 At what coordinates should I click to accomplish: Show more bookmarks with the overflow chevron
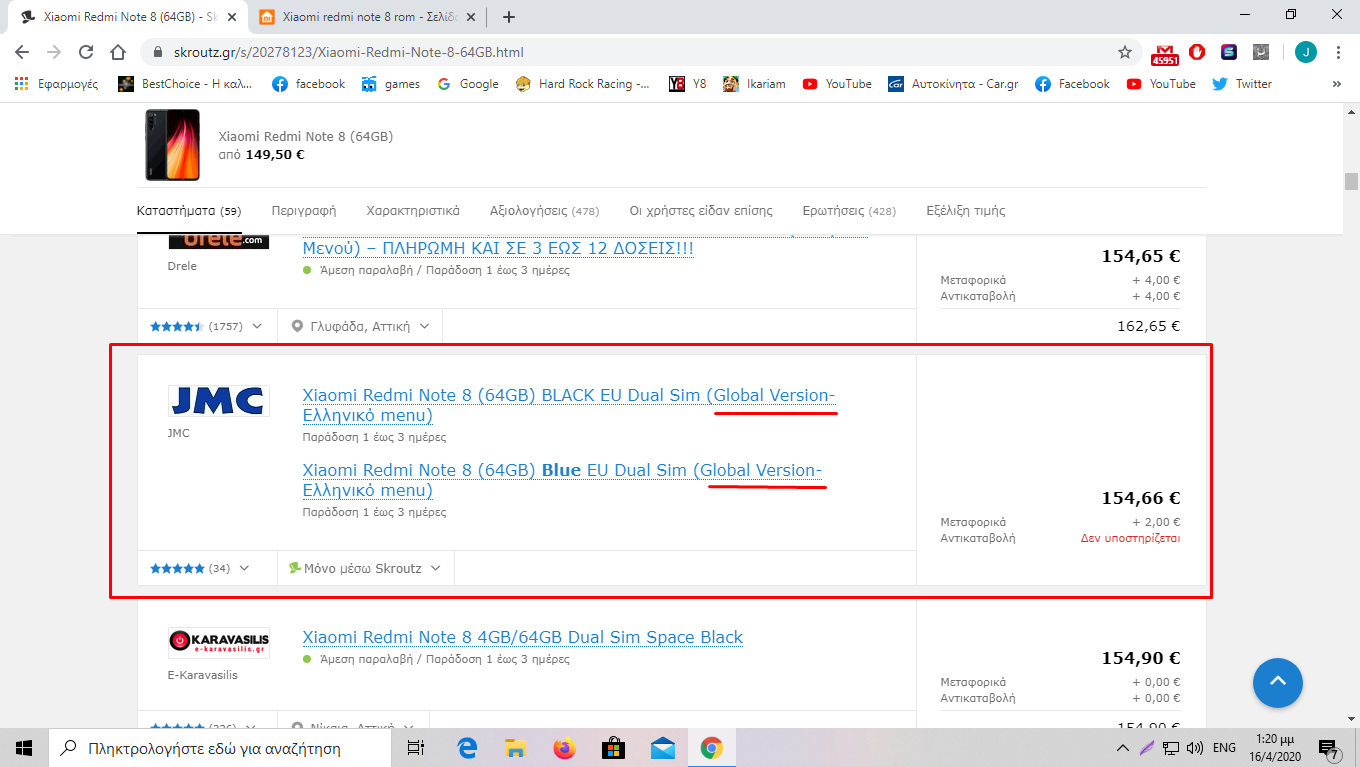pos(1337,84)
